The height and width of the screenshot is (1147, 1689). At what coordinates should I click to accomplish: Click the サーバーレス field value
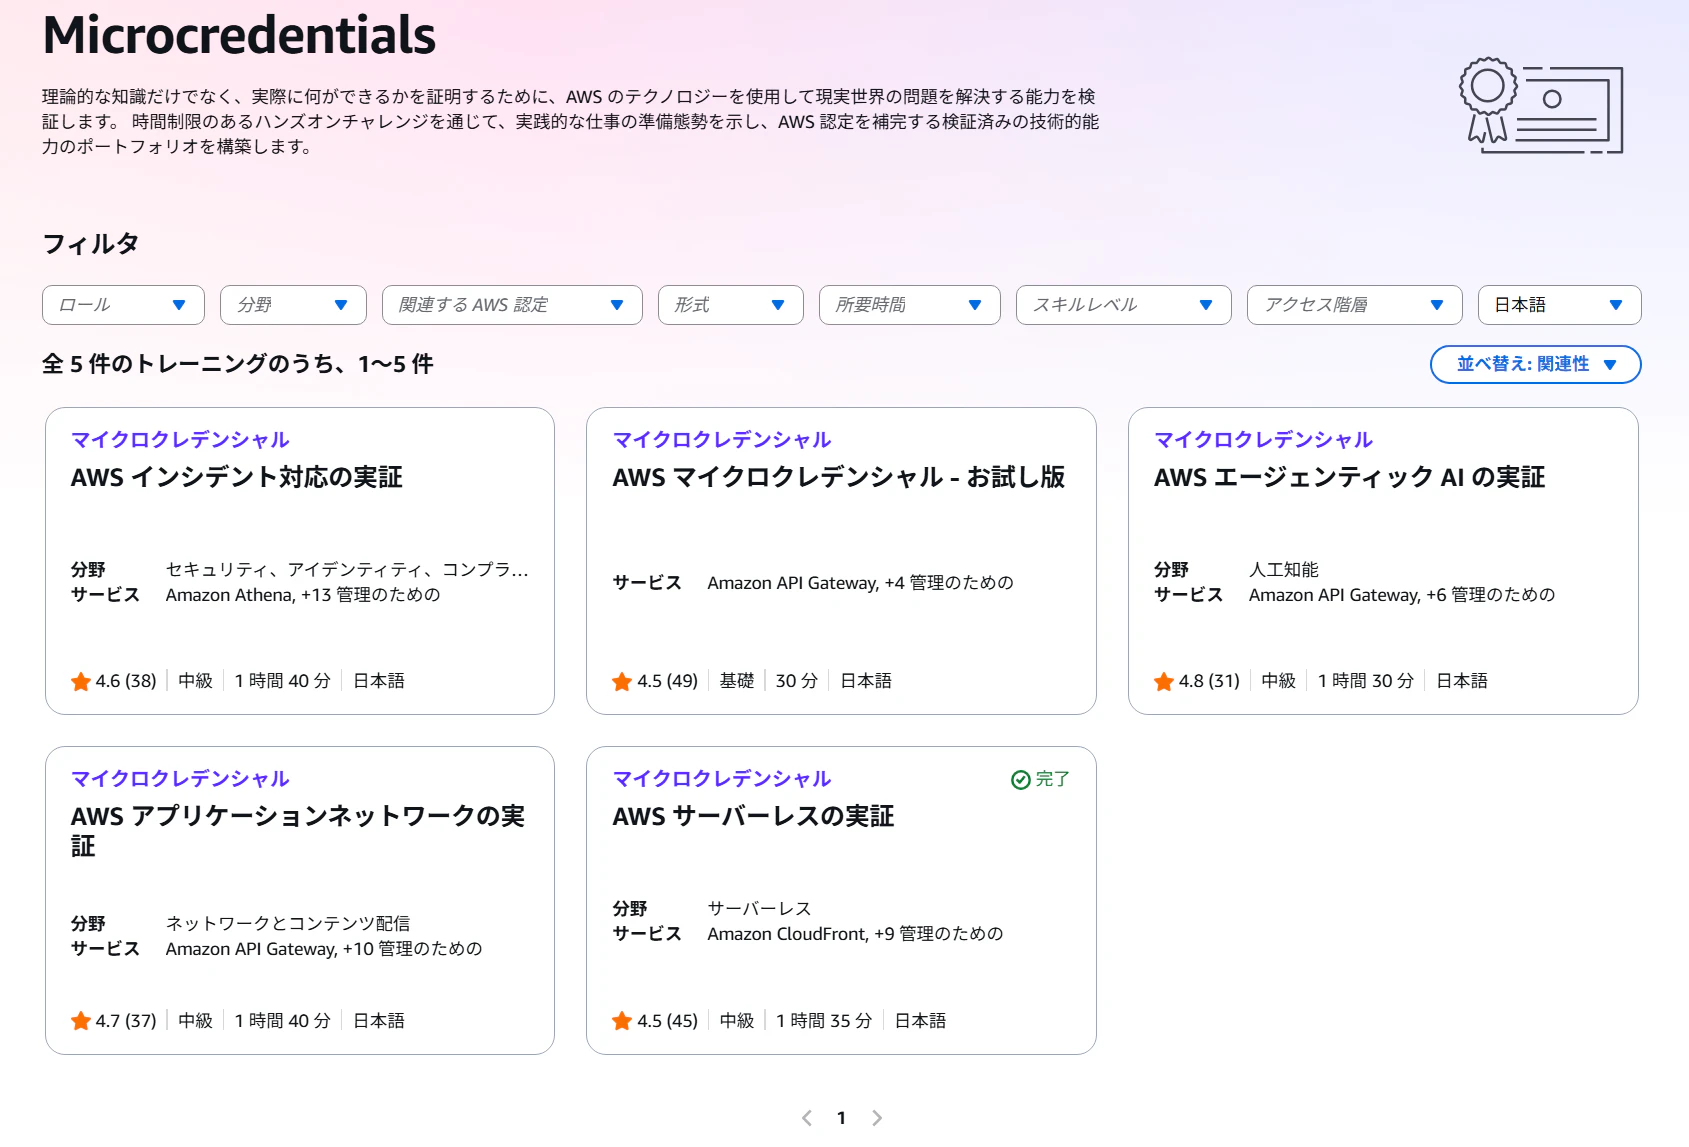click(760, 909)
